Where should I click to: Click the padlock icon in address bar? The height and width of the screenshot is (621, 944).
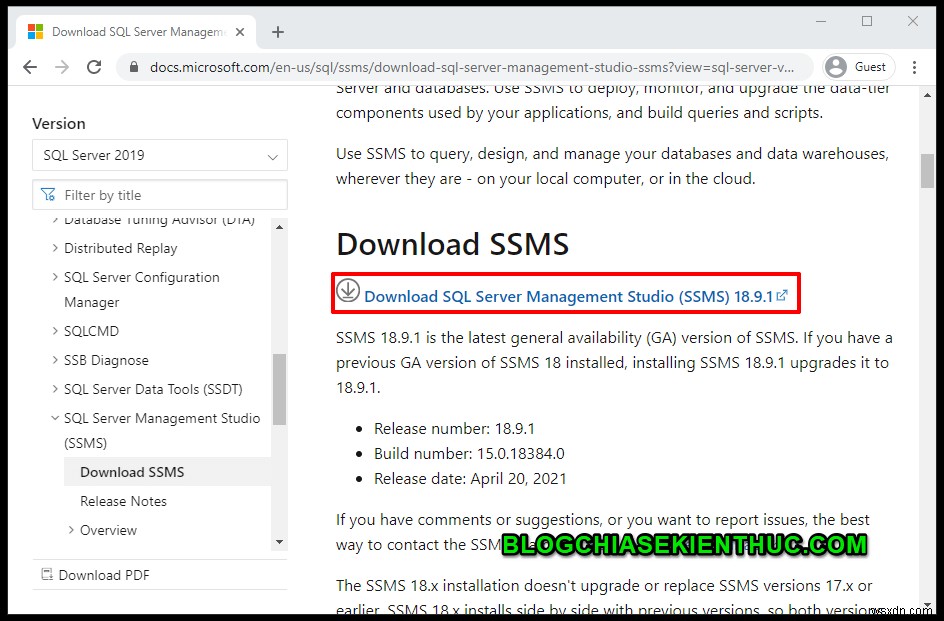(x=132, y=66)
